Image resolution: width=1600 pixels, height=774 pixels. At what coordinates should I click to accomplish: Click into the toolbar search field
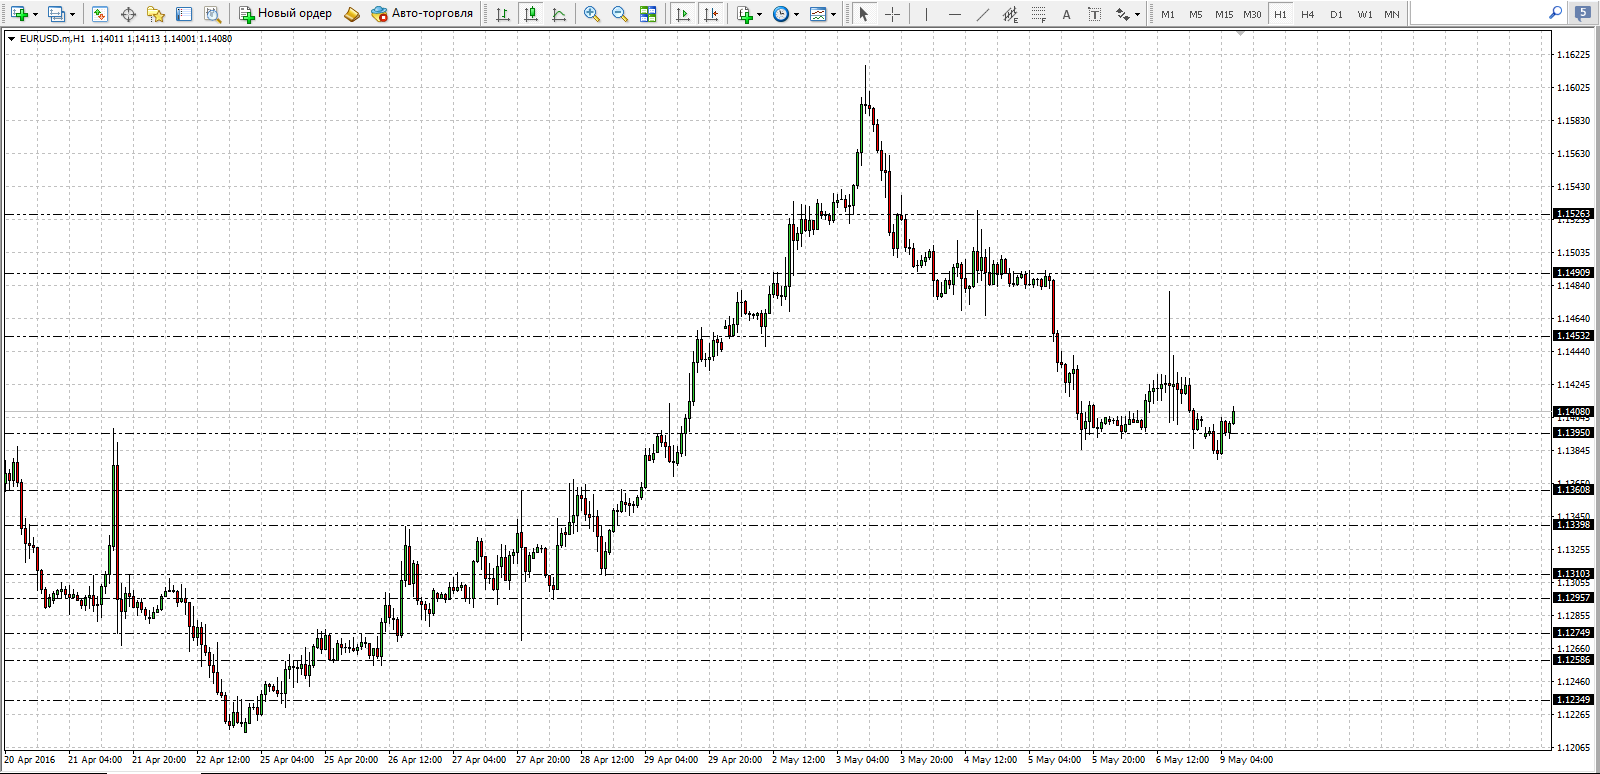tap(1476, 13)
